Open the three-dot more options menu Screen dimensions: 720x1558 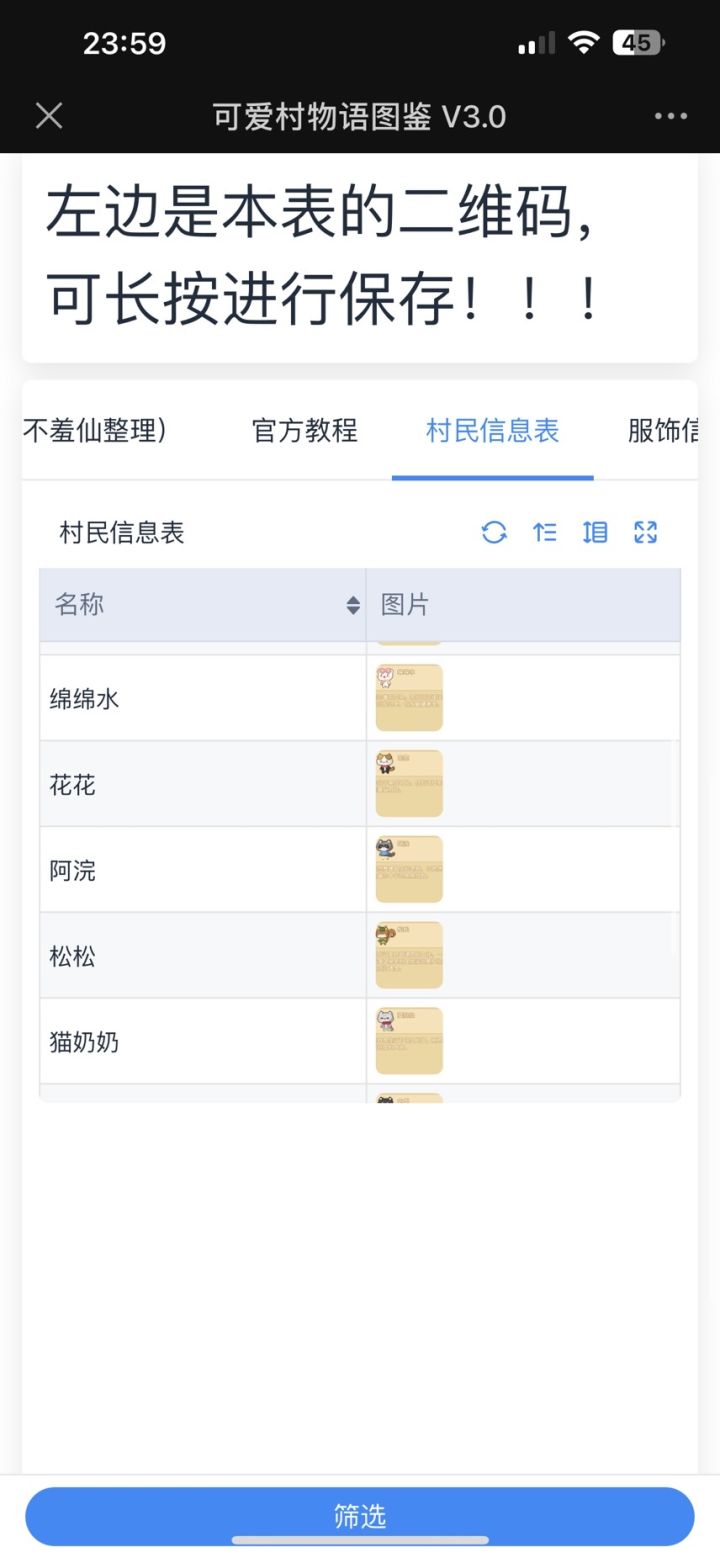click(671, 116)
